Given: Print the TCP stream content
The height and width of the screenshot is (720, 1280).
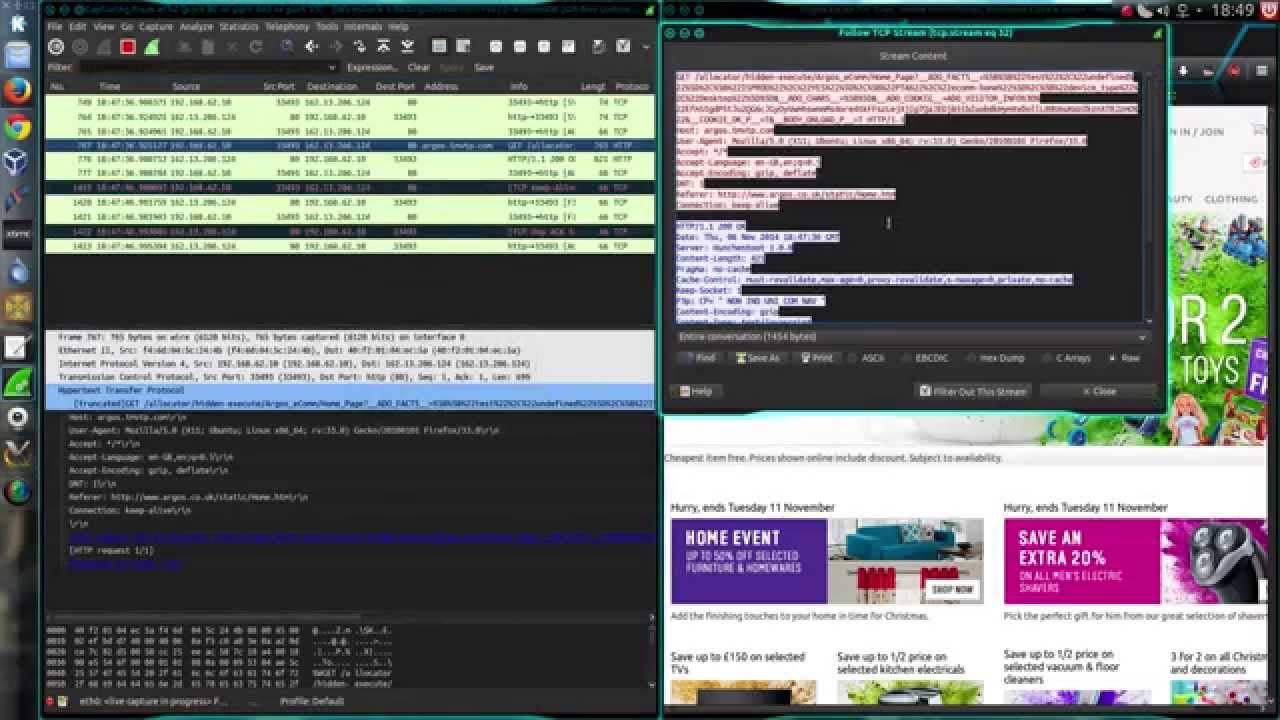Looking at the screenshot, I should (x=816, y=358).
